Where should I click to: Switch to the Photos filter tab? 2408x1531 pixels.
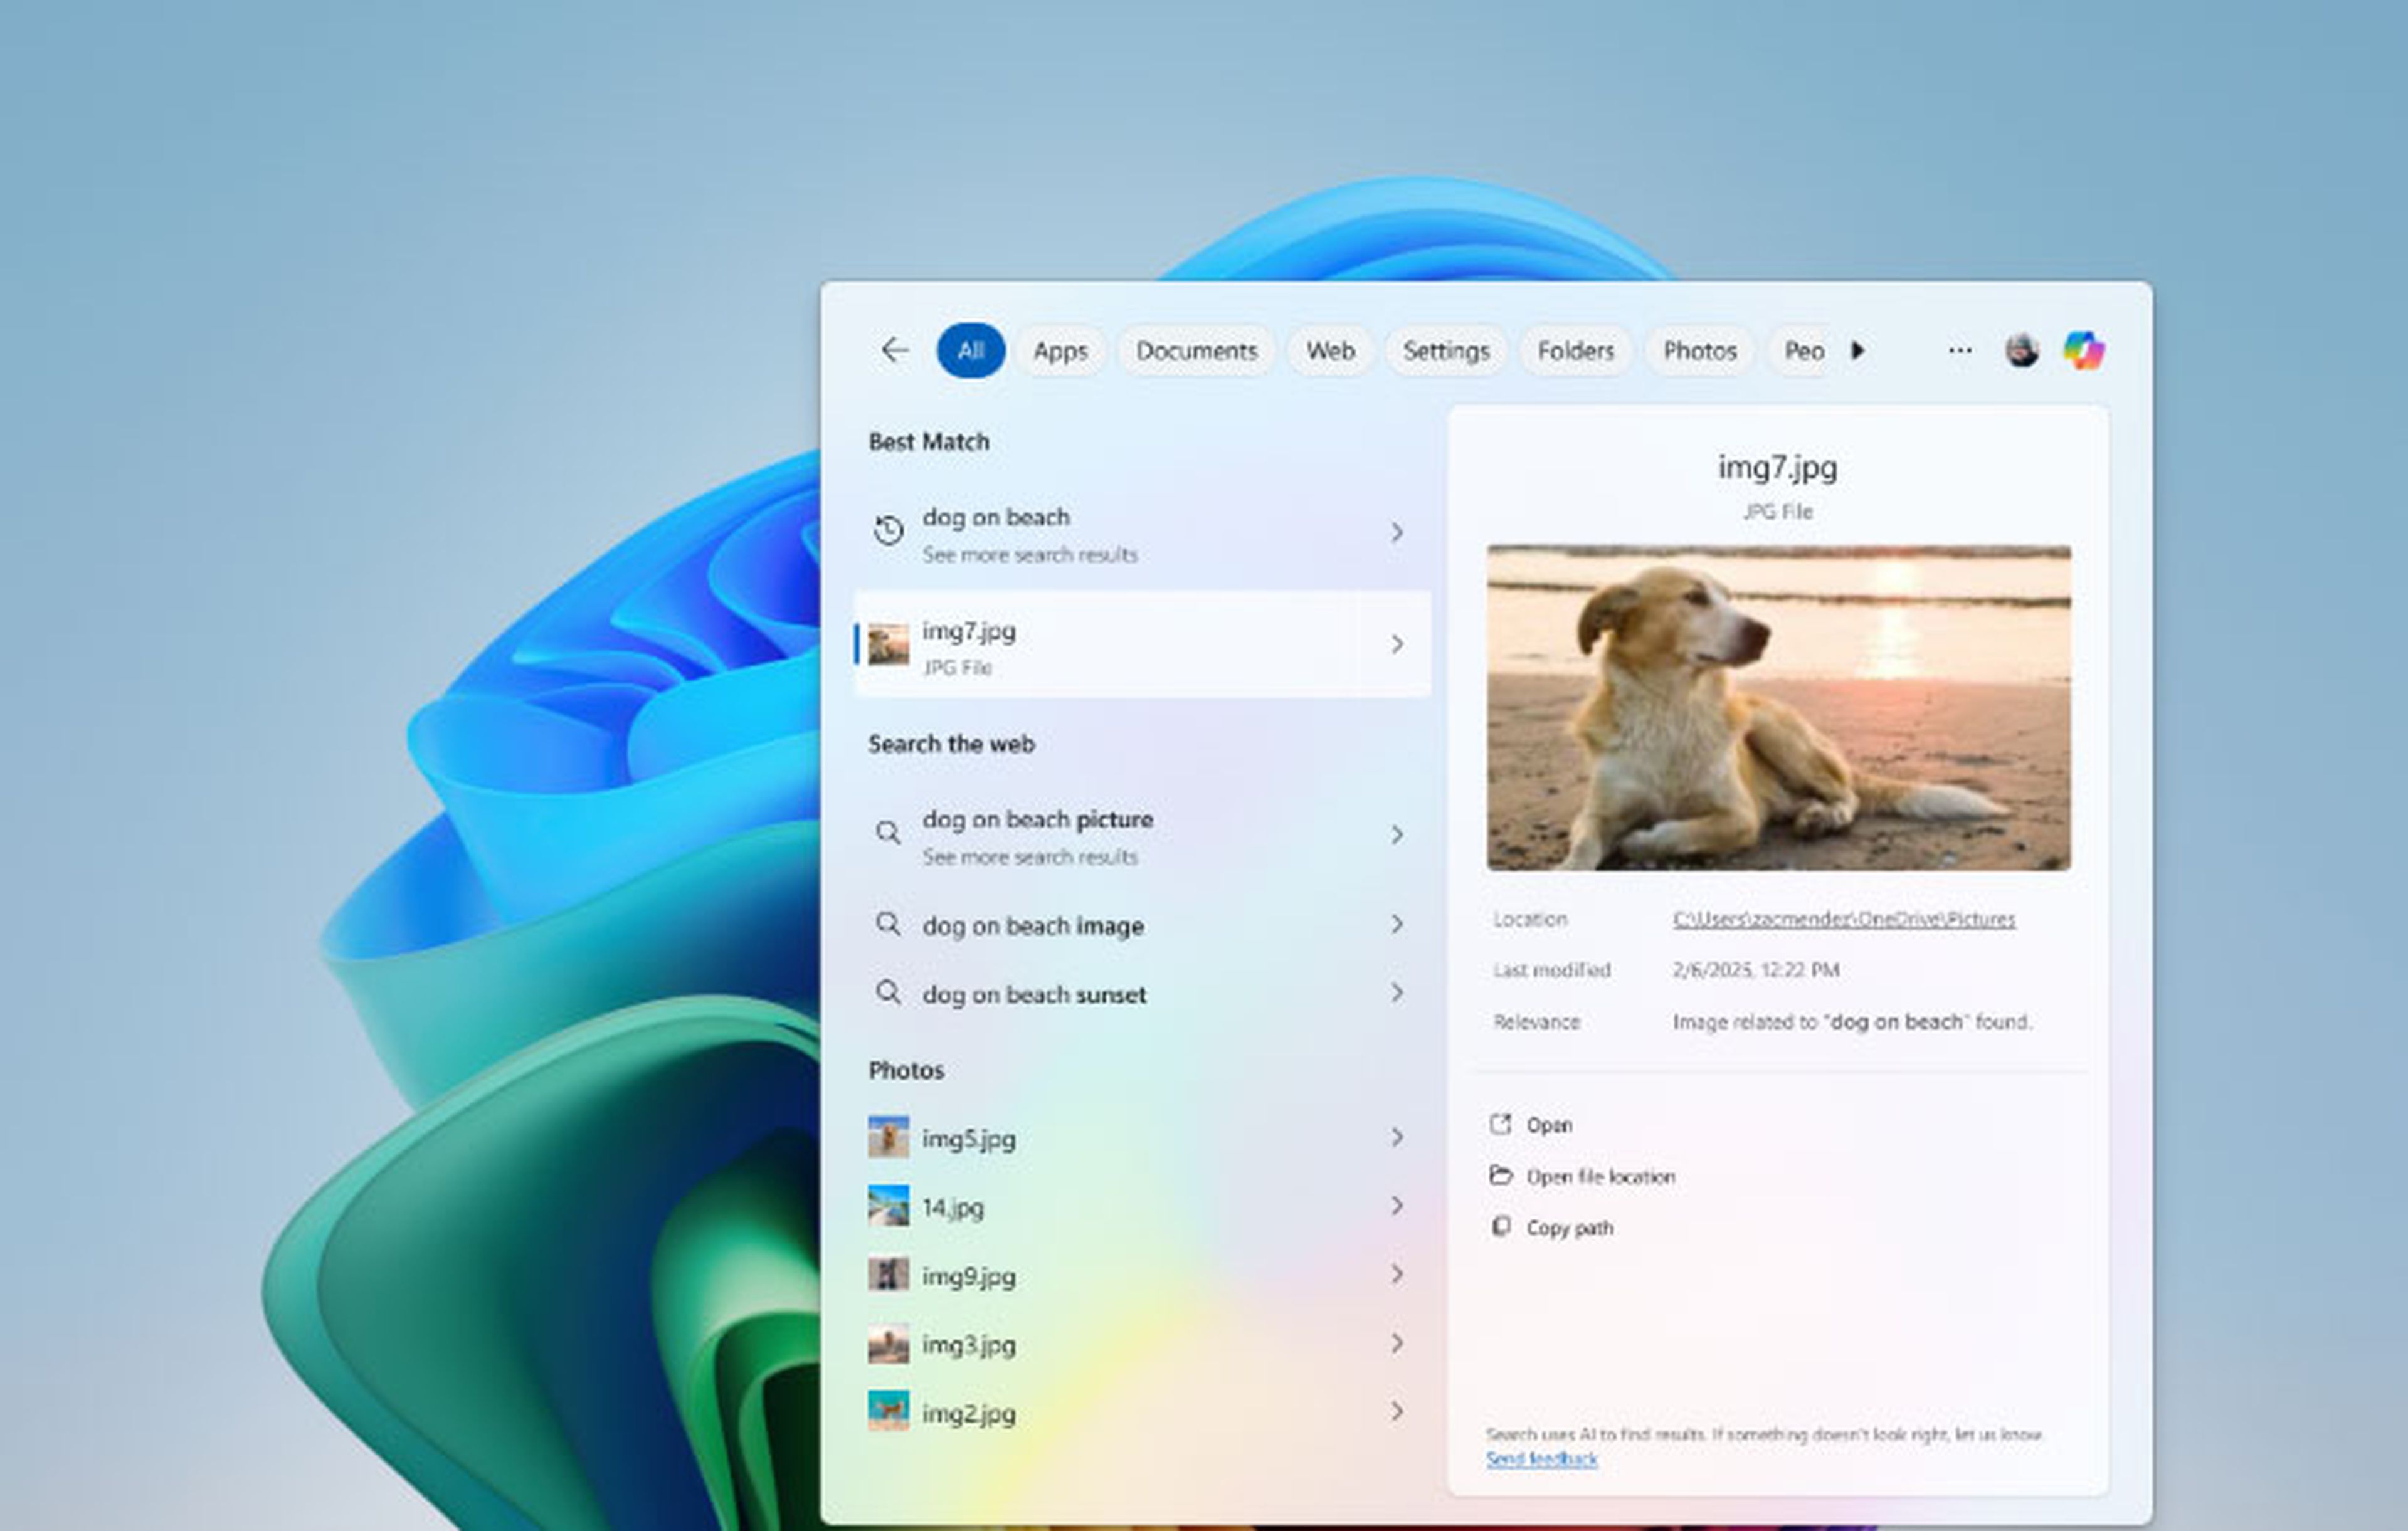click(1699, 351)
